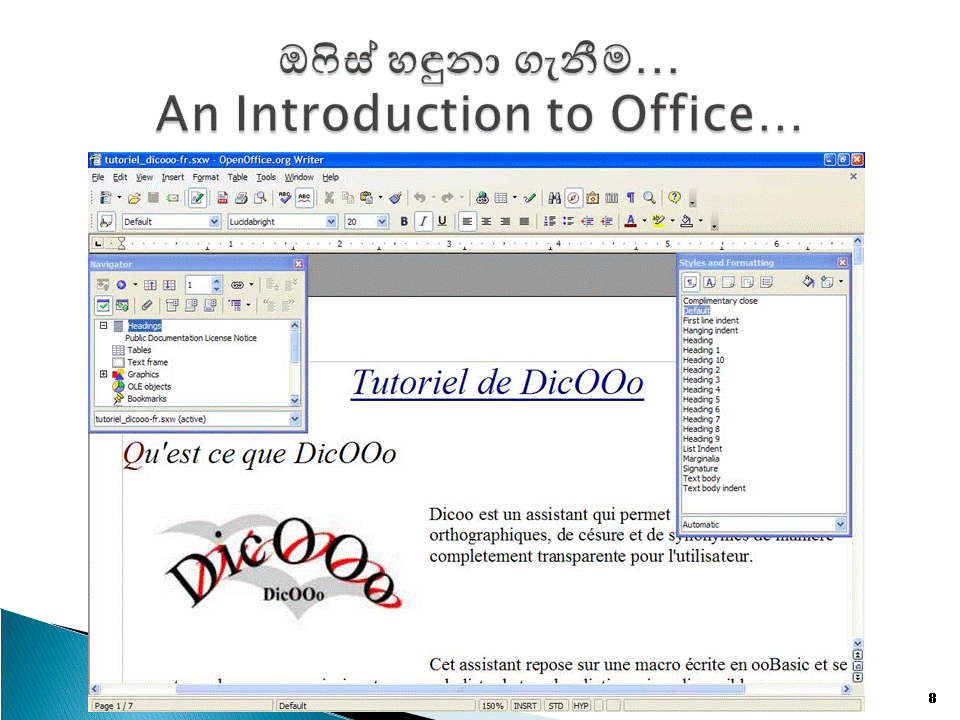960x720 pixels.
Task: Select Text body style in list
Action: tap(702, 478)
